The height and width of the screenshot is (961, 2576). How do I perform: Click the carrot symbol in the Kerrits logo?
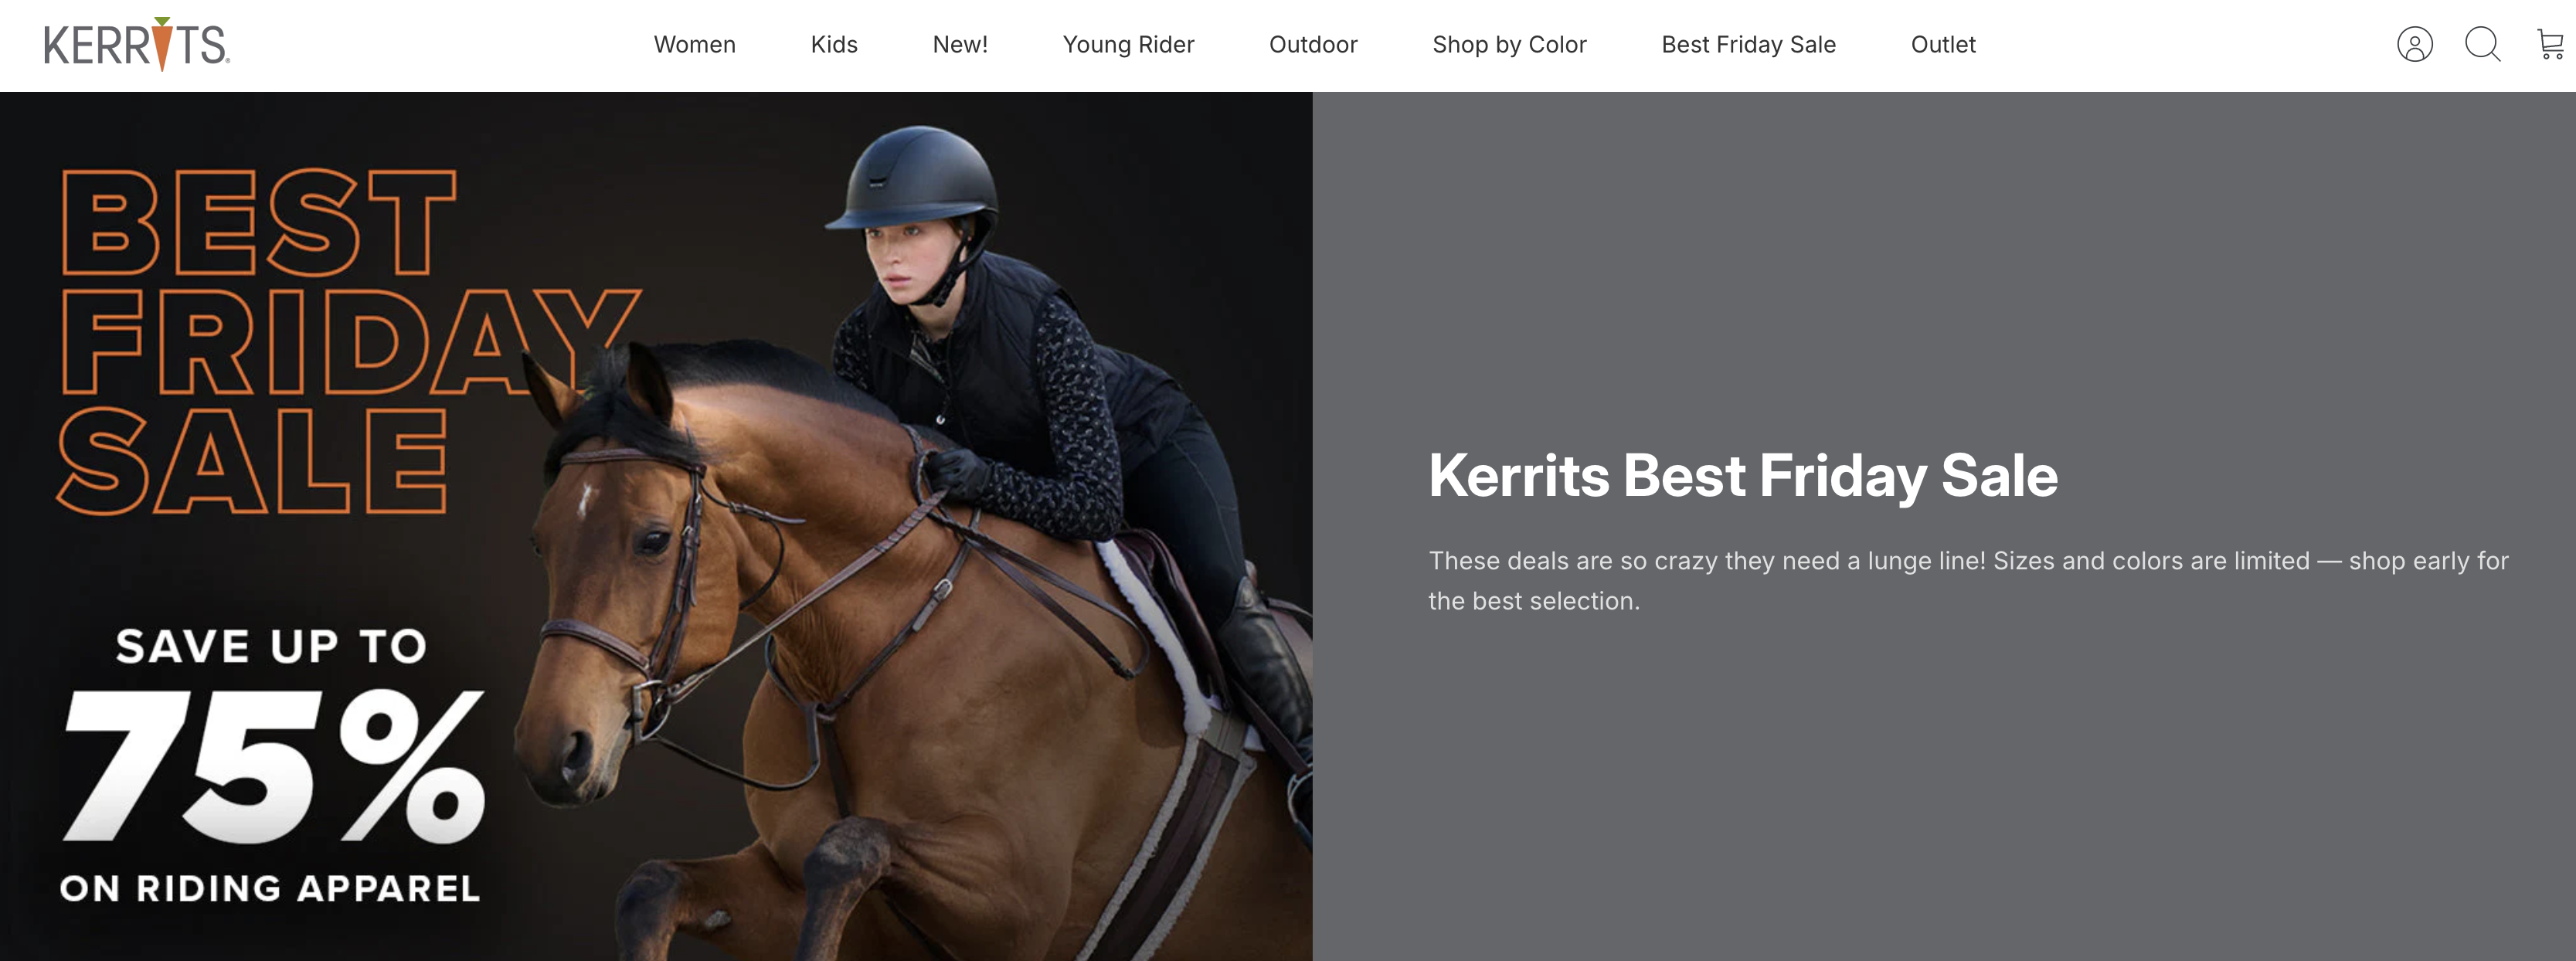[x=162, y=43]
